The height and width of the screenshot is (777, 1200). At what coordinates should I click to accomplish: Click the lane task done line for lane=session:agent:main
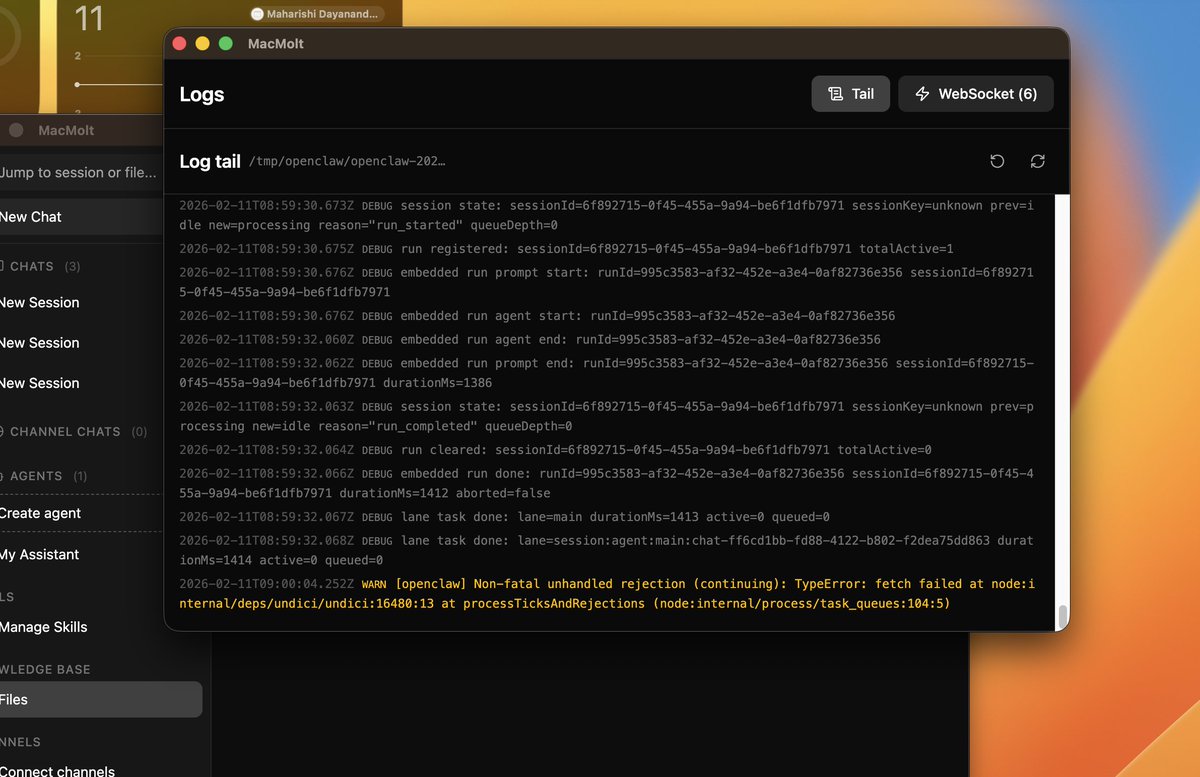point(607,550)
